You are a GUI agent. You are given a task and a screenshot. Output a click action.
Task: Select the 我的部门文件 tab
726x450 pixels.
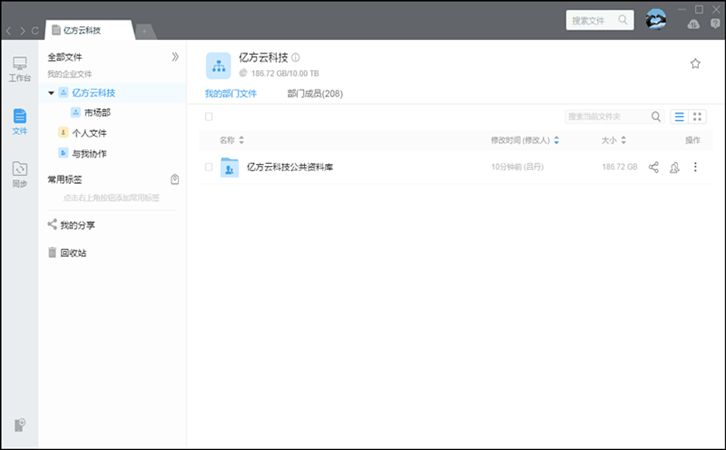[231, 94]
